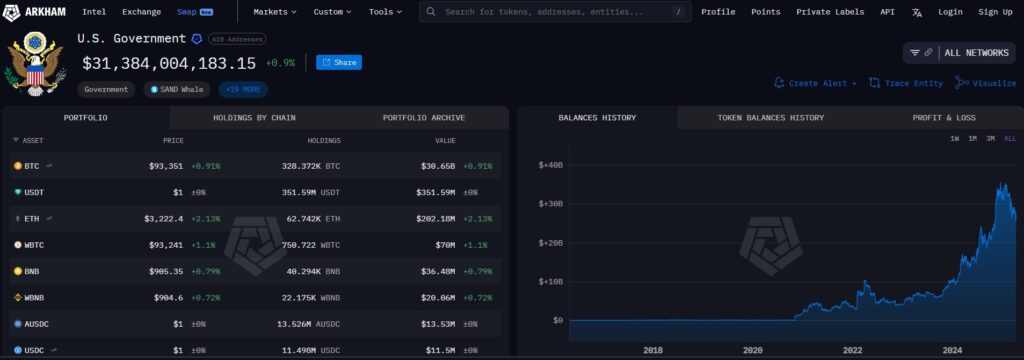Click the Login link

click(x=950, y=12)
